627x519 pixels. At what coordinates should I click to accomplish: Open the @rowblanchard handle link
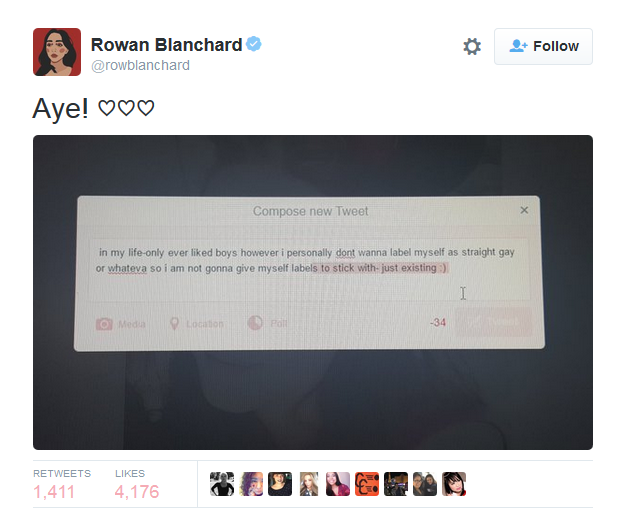pyautogui.click(x=140, y=65)
